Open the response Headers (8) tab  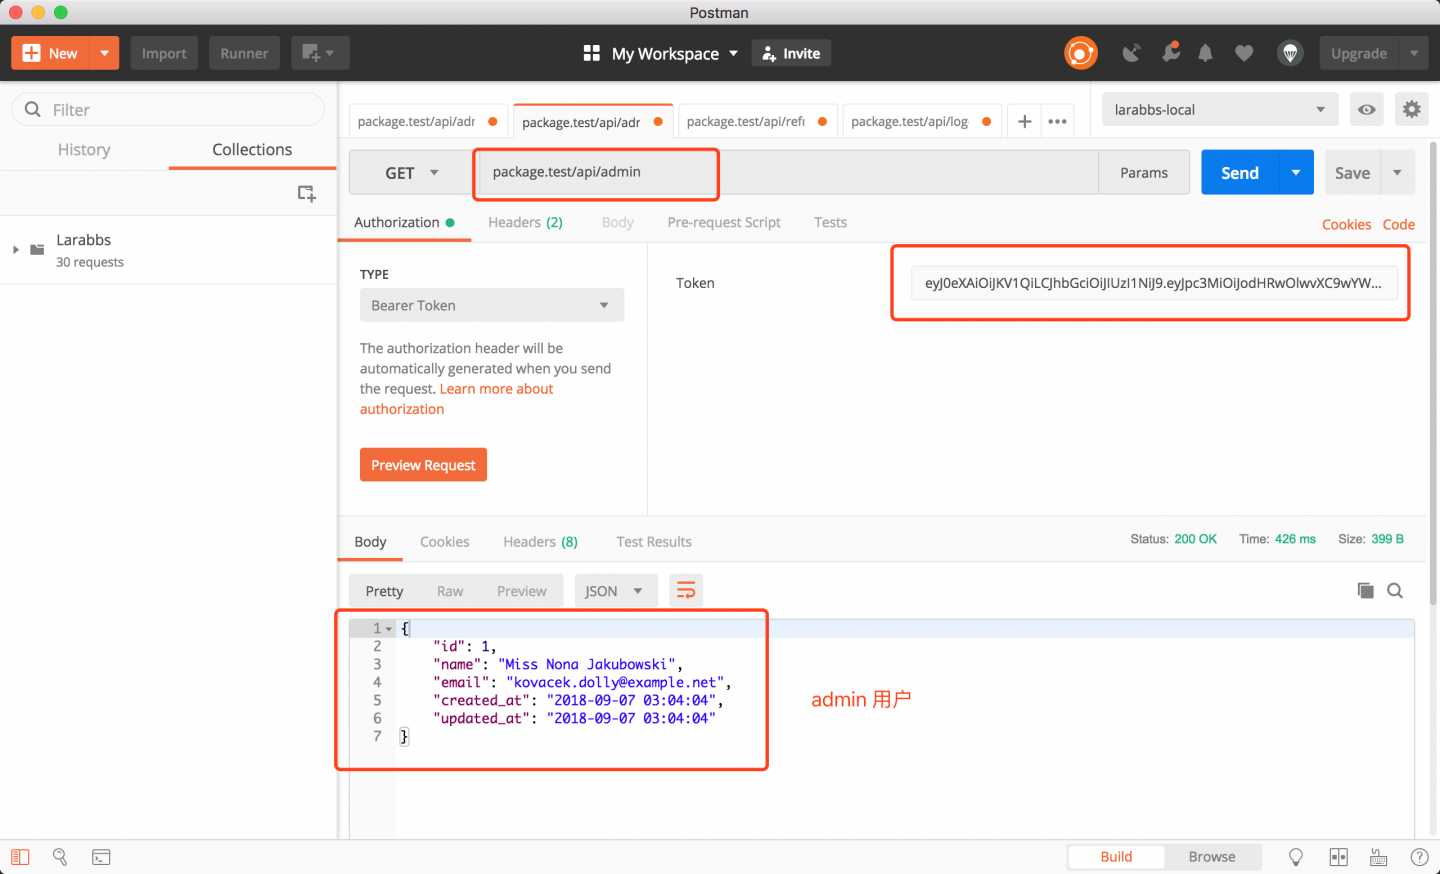pyautogui.click(x=540, y=541)
